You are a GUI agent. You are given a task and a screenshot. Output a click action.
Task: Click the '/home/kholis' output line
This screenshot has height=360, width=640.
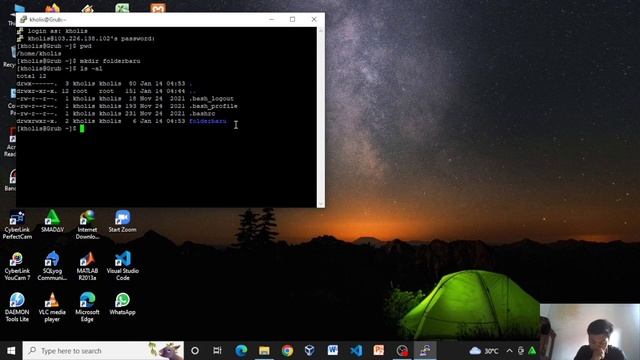(39, 53)
